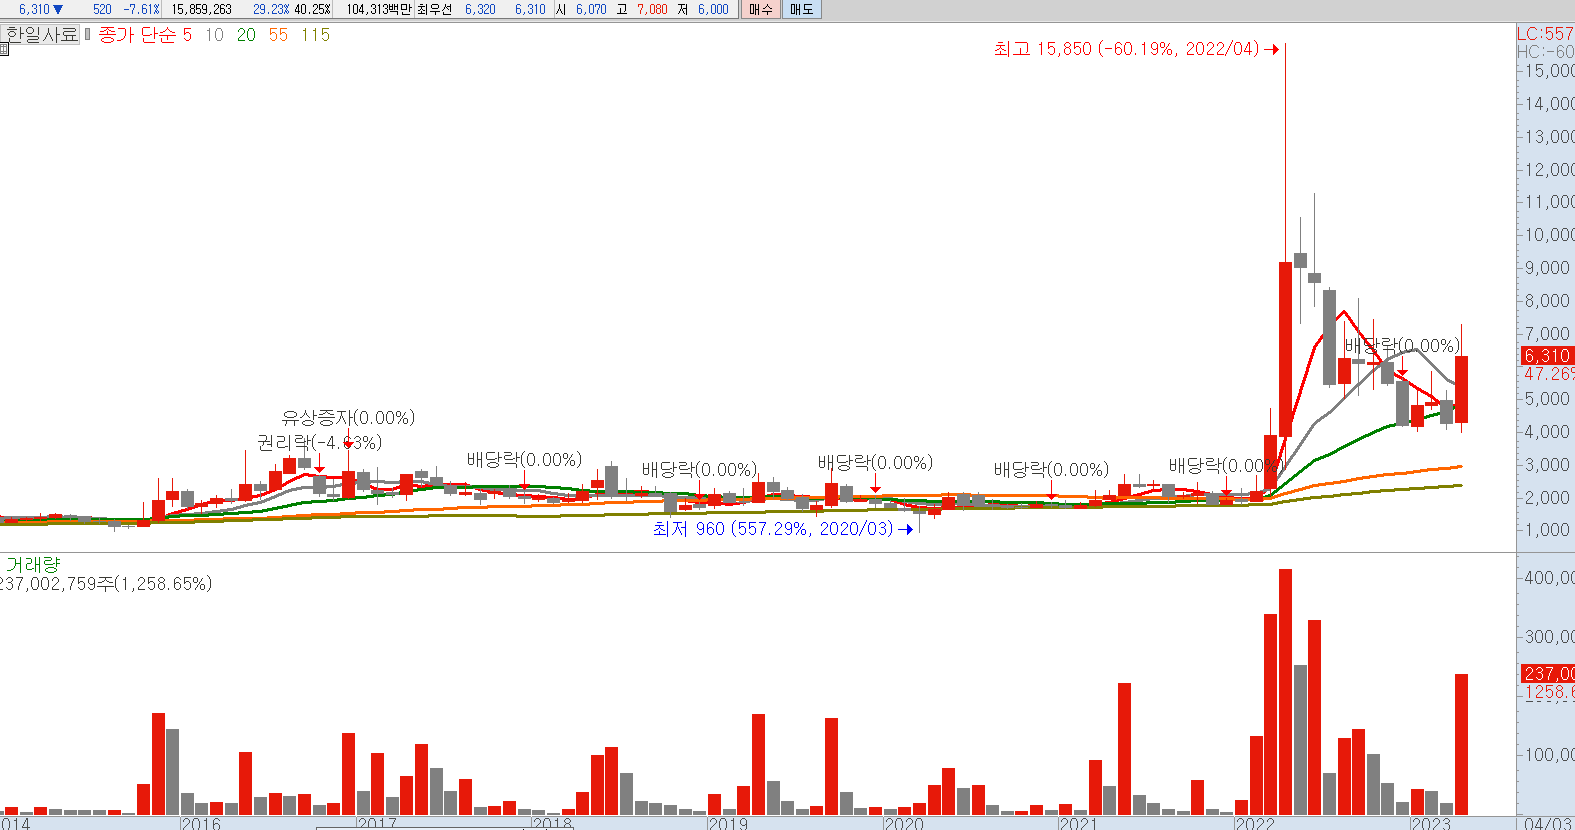
Task: Select the 5-period moving average legend
Action: tap(187, 35)
